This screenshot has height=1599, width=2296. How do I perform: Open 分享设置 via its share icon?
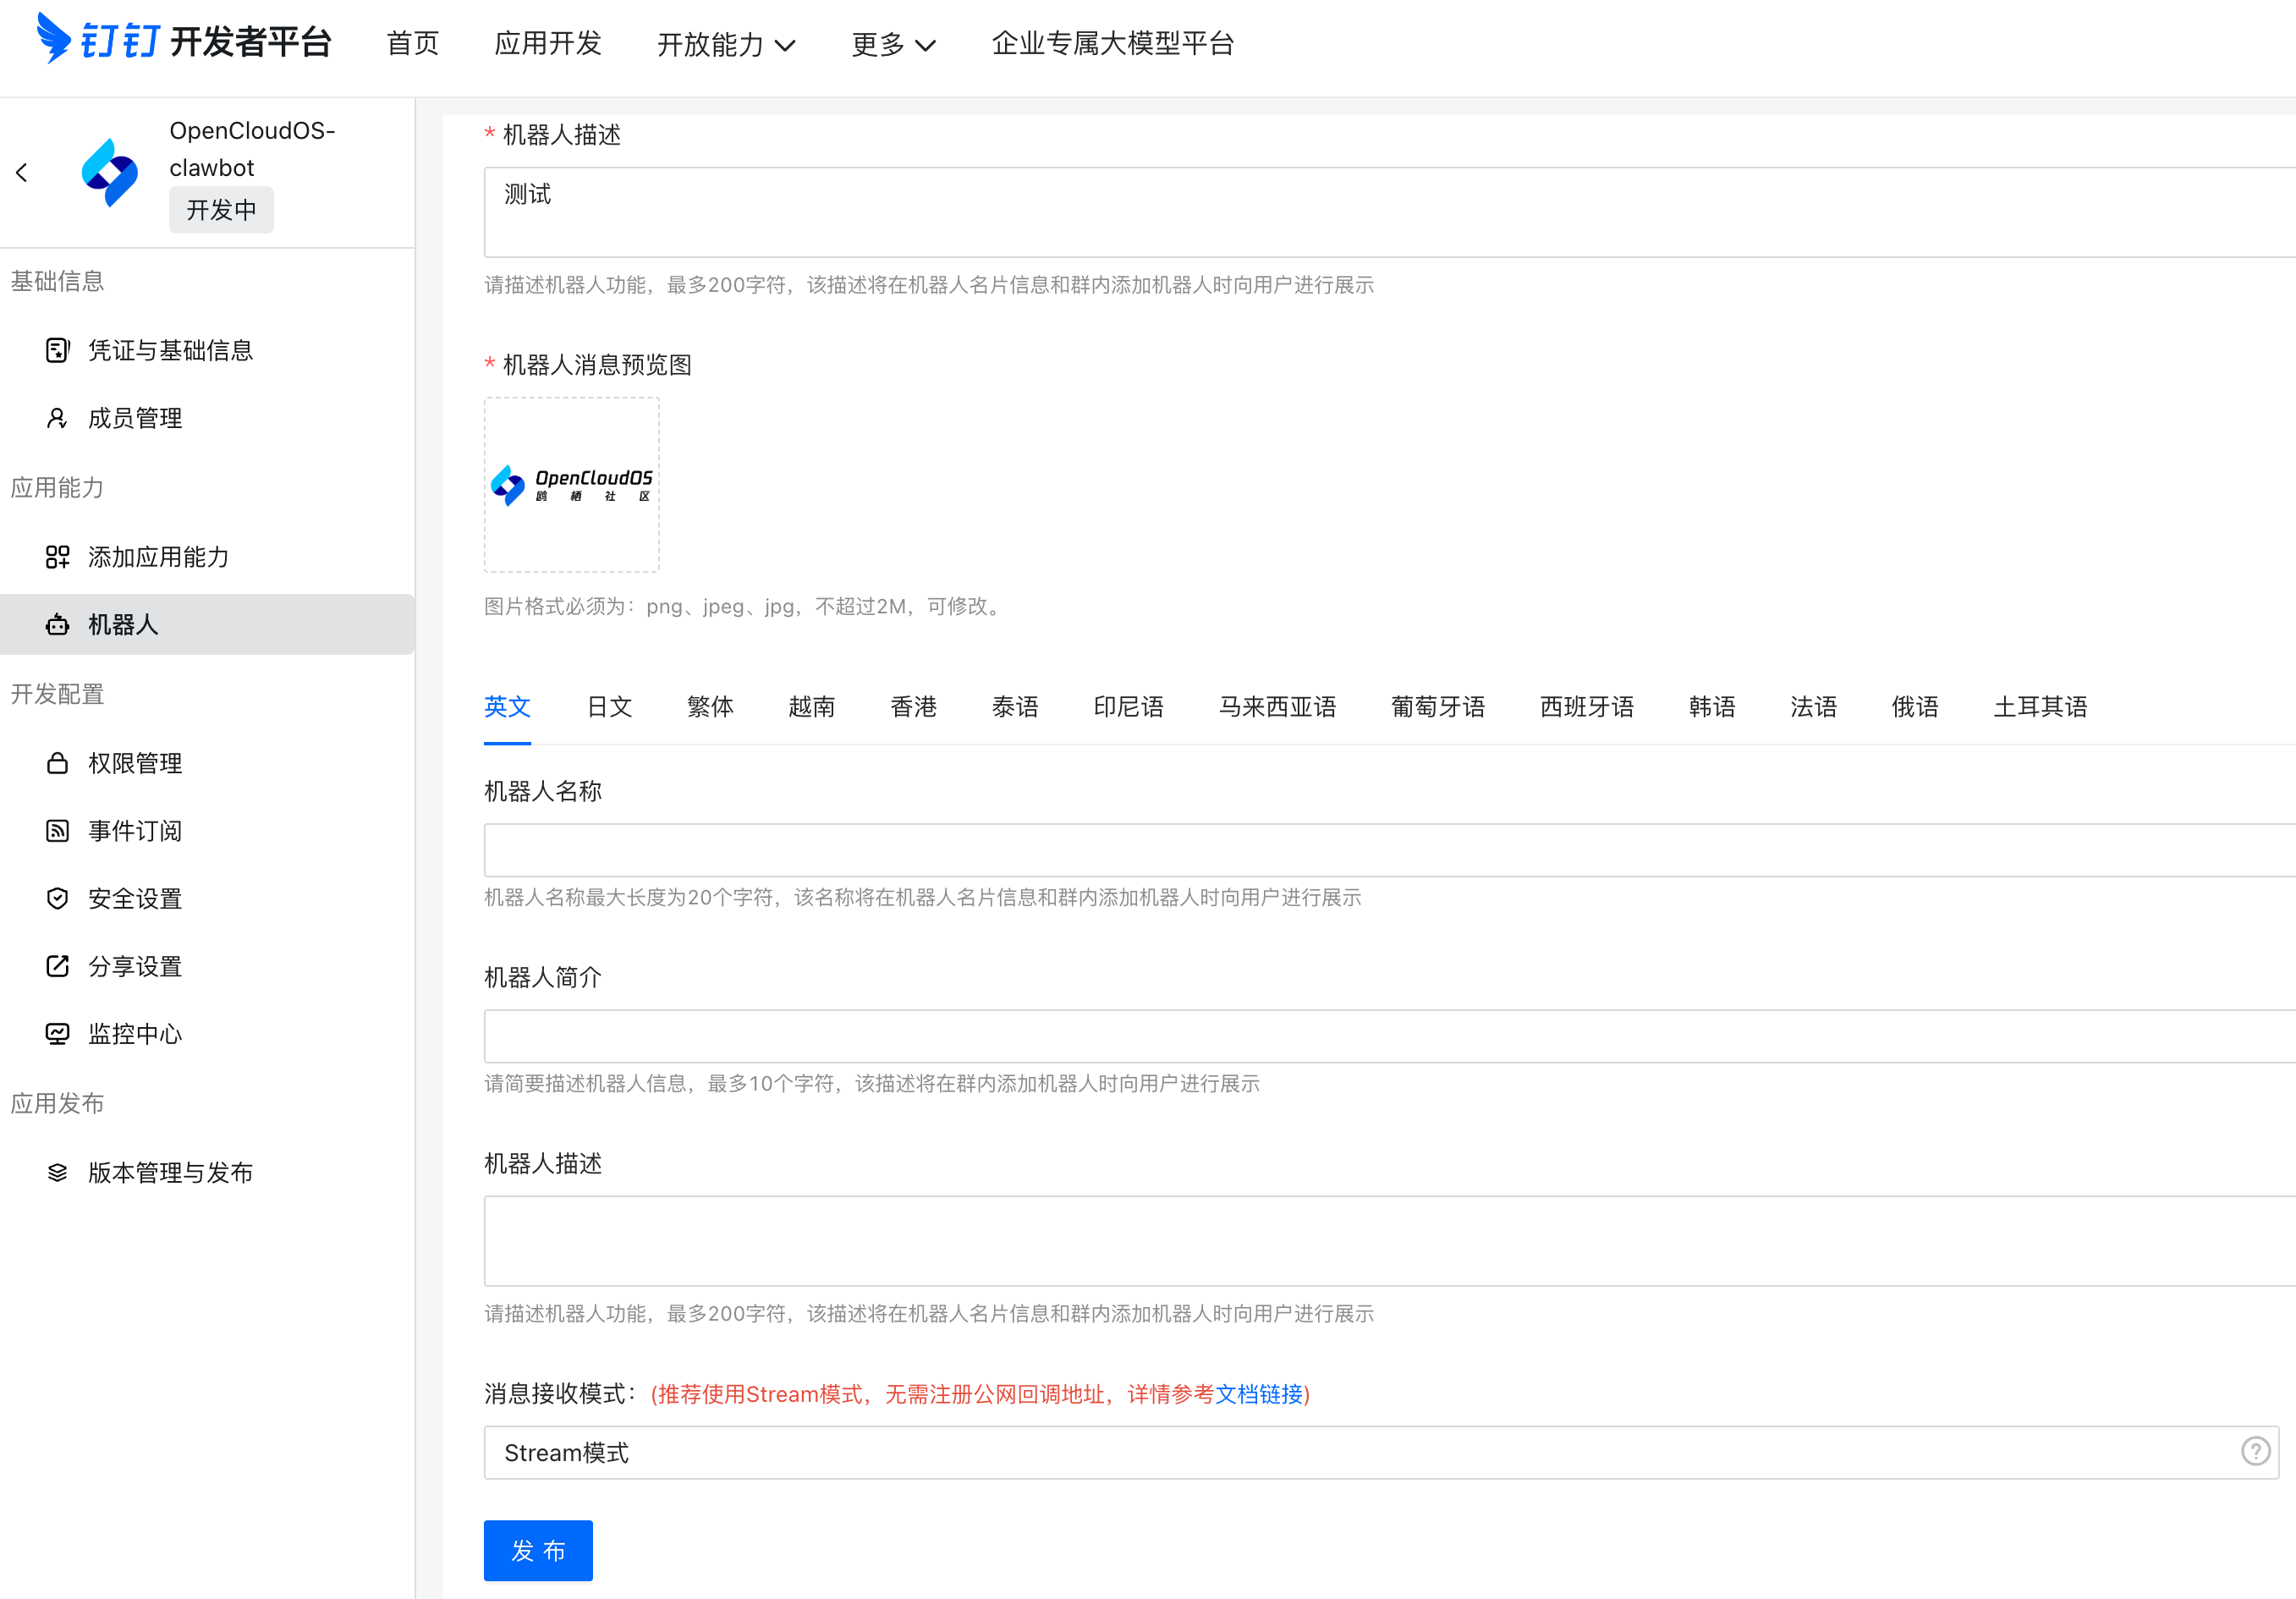(57, 966)
